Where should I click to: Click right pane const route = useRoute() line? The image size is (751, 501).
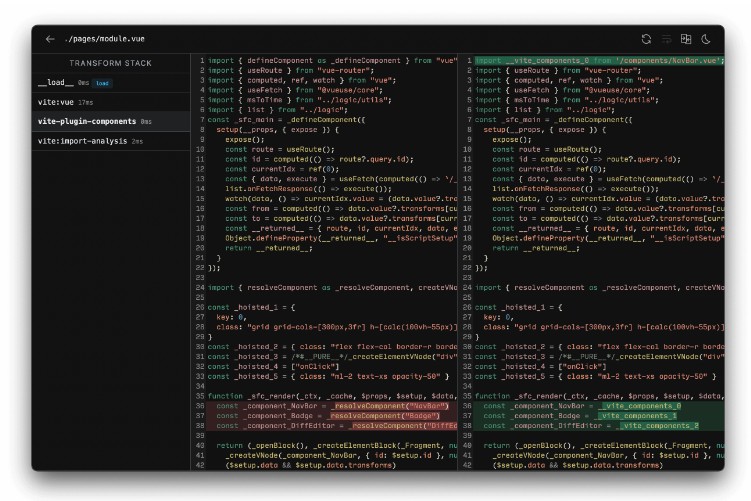click(x=547, y=149)
